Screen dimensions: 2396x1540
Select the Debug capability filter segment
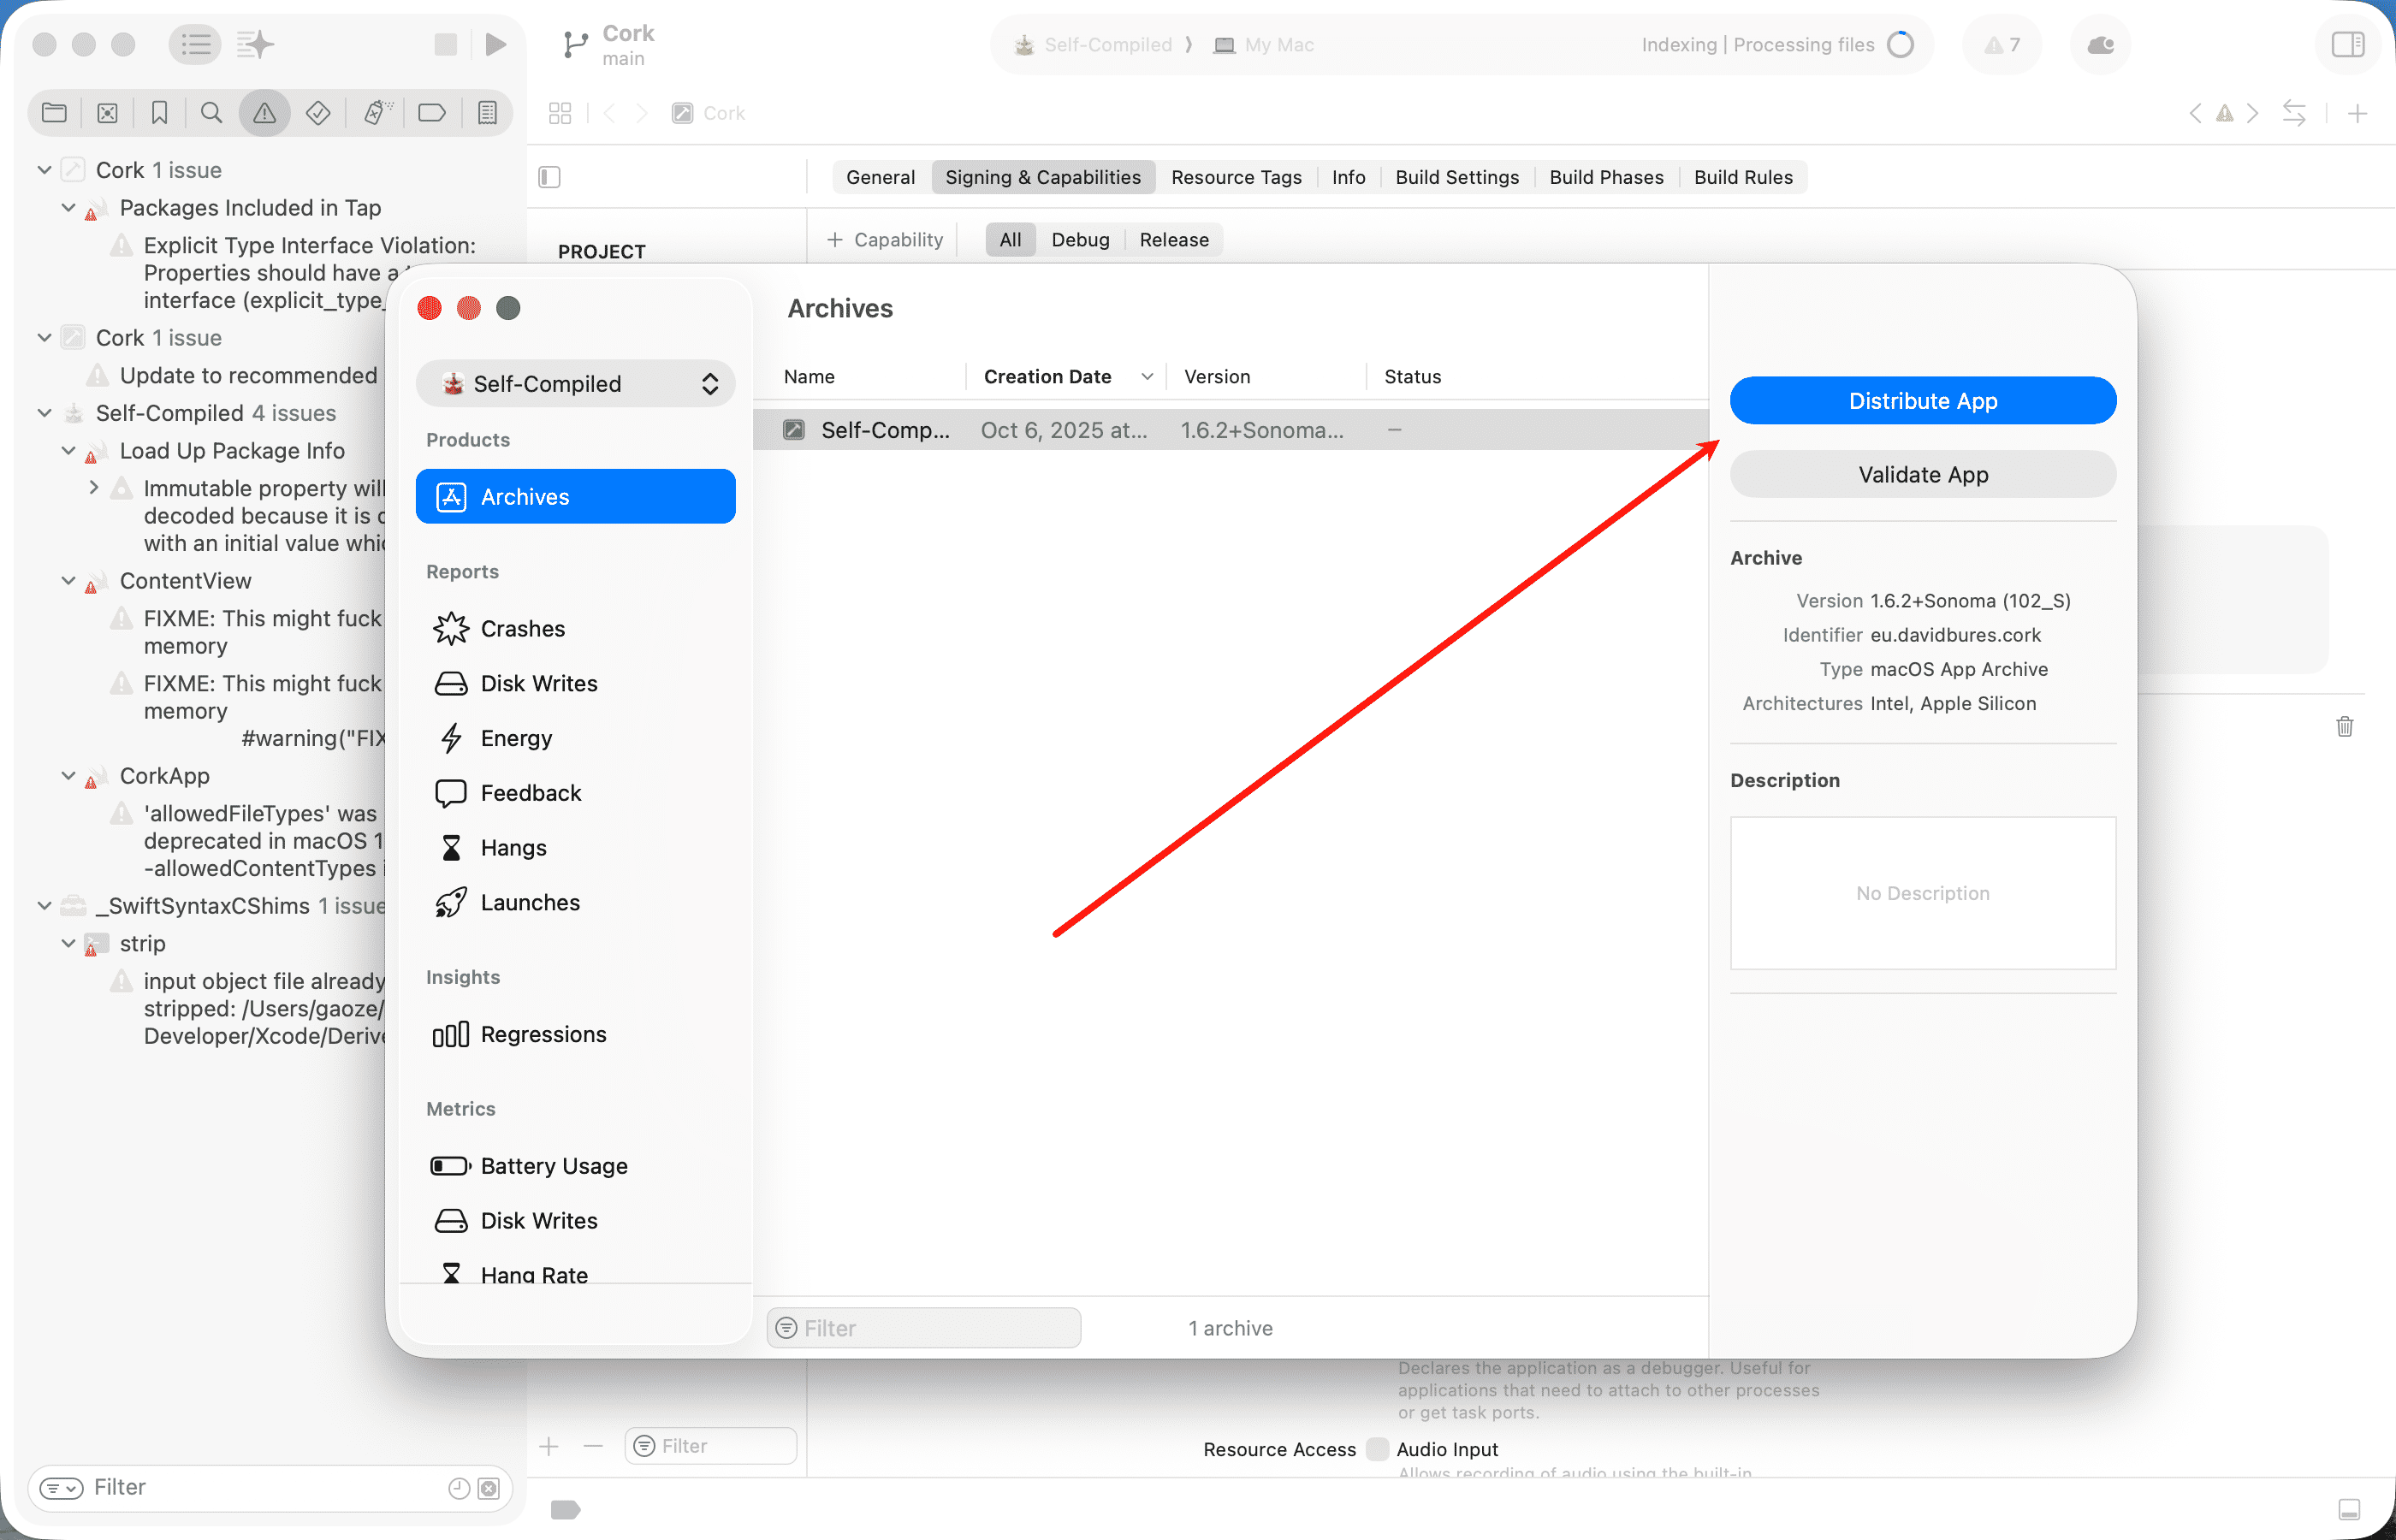[1080, 239]
